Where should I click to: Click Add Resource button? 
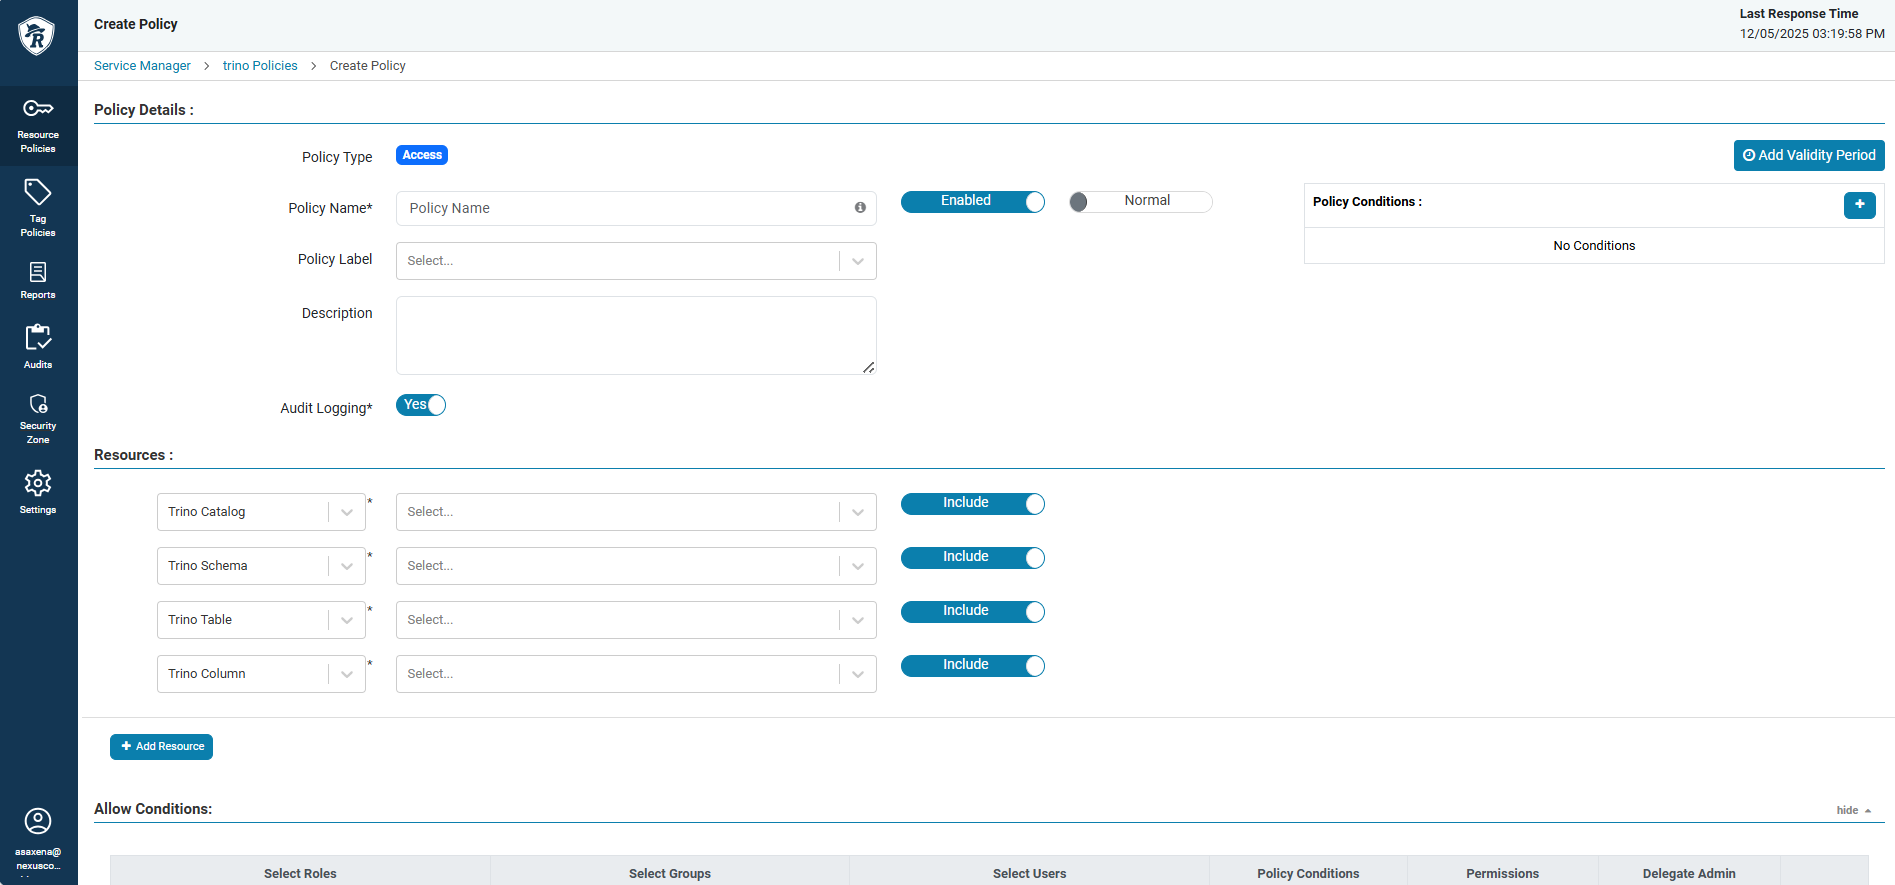click(x=161, y=747)
